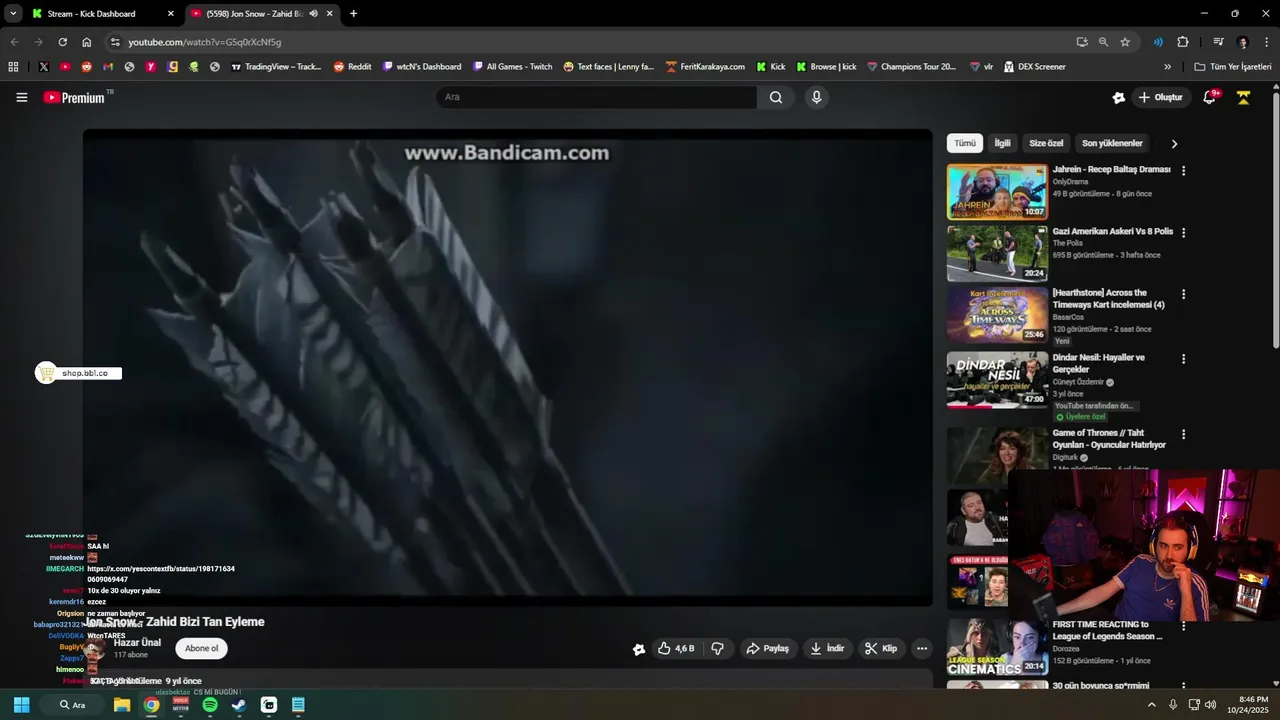Select the Tümü filter chip
This screenshot has height=720, width=1280.
pos(965,143)
